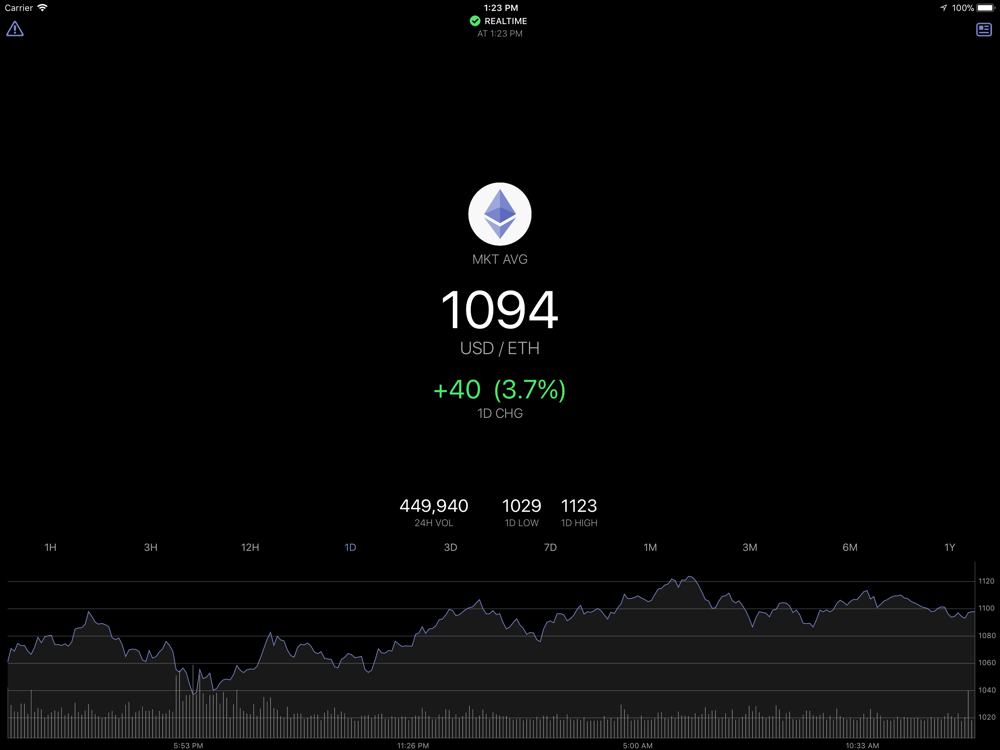The width and height of the screenshot is (1000, 750).
Task: Tap the 1120 price axis label
Action: 987,581
